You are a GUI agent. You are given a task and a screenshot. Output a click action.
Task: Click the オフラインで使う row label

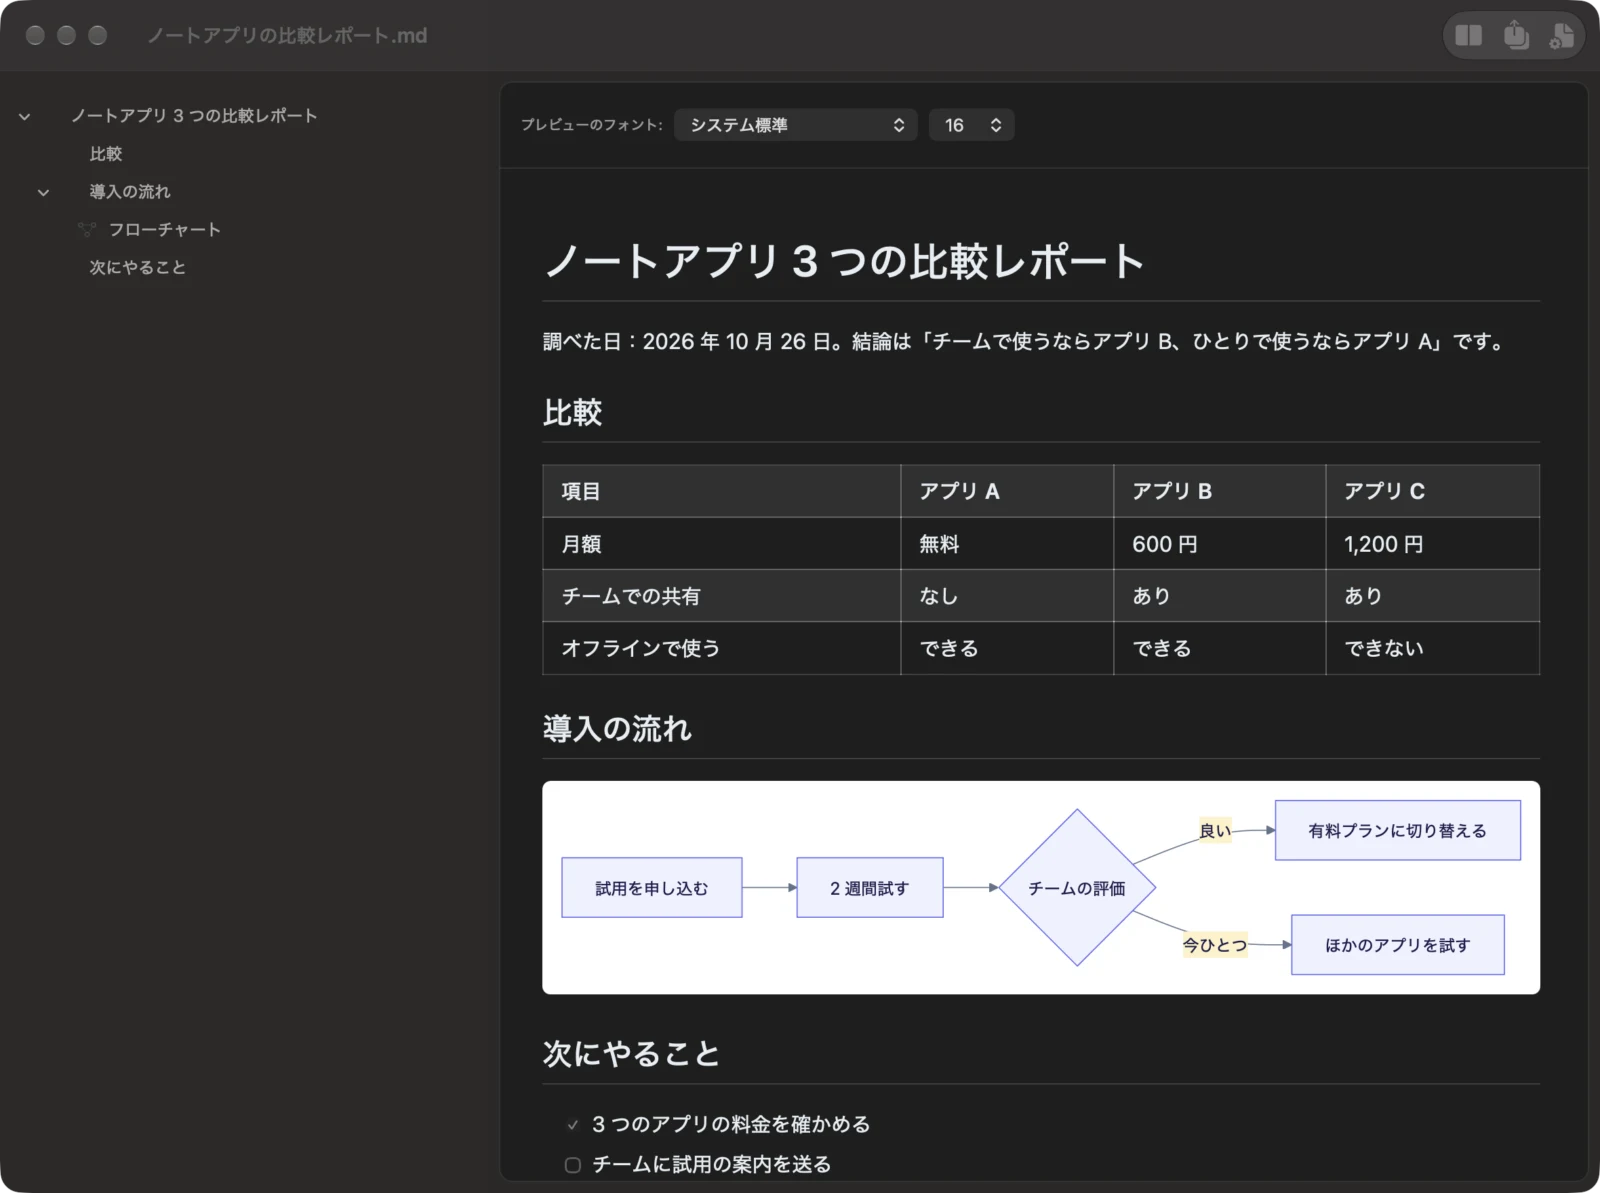coord(722,648)
